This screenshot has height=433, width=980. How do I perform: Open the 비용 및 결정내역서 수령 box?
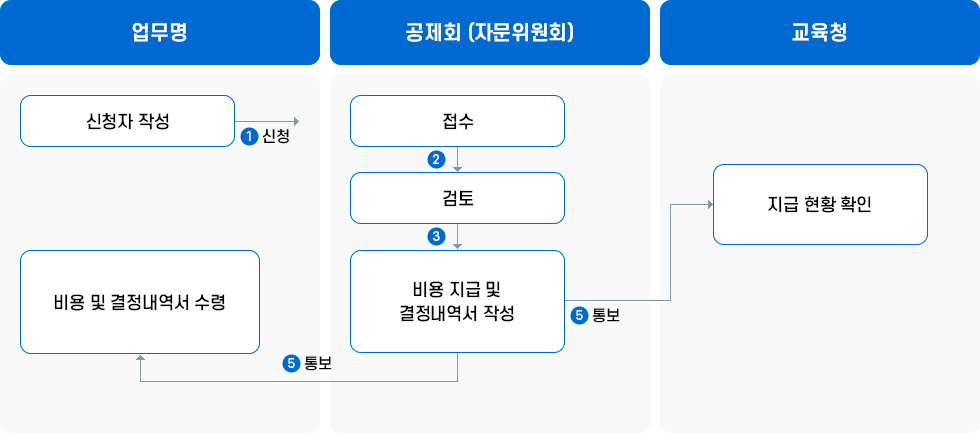[140, 301]
